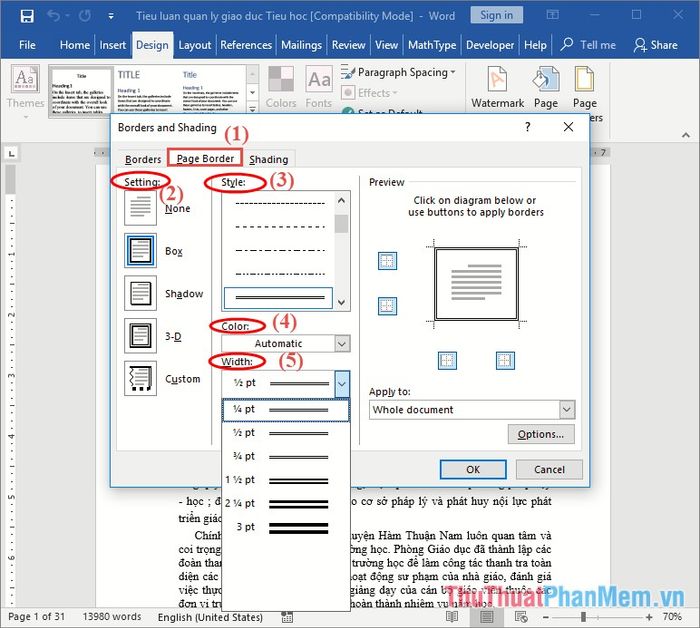Switch to the Shading tab in dialog
This screenshot has height=628, width=700.
tap(269, 159)
